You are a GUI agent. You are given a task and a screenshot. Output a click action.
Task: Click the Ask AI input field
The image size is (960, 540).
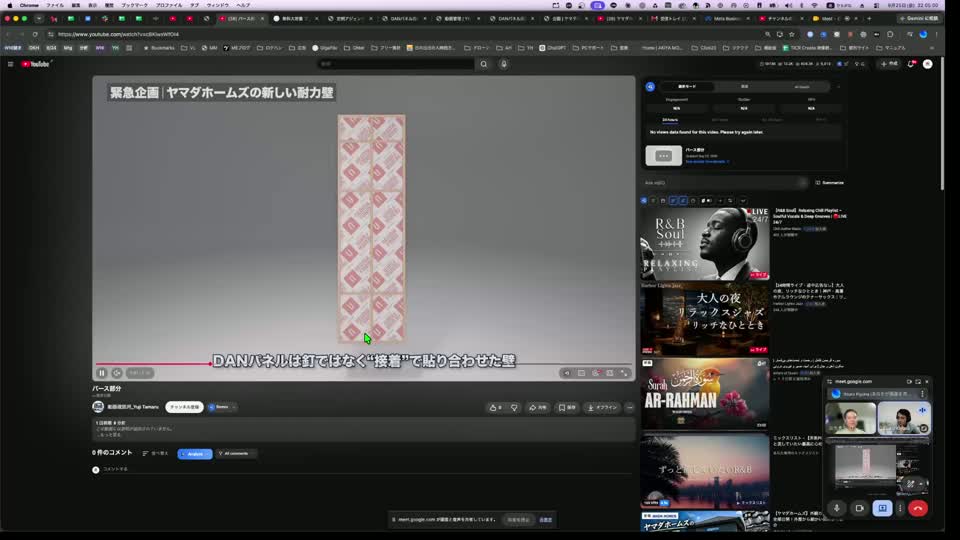[x=724, y=183]
